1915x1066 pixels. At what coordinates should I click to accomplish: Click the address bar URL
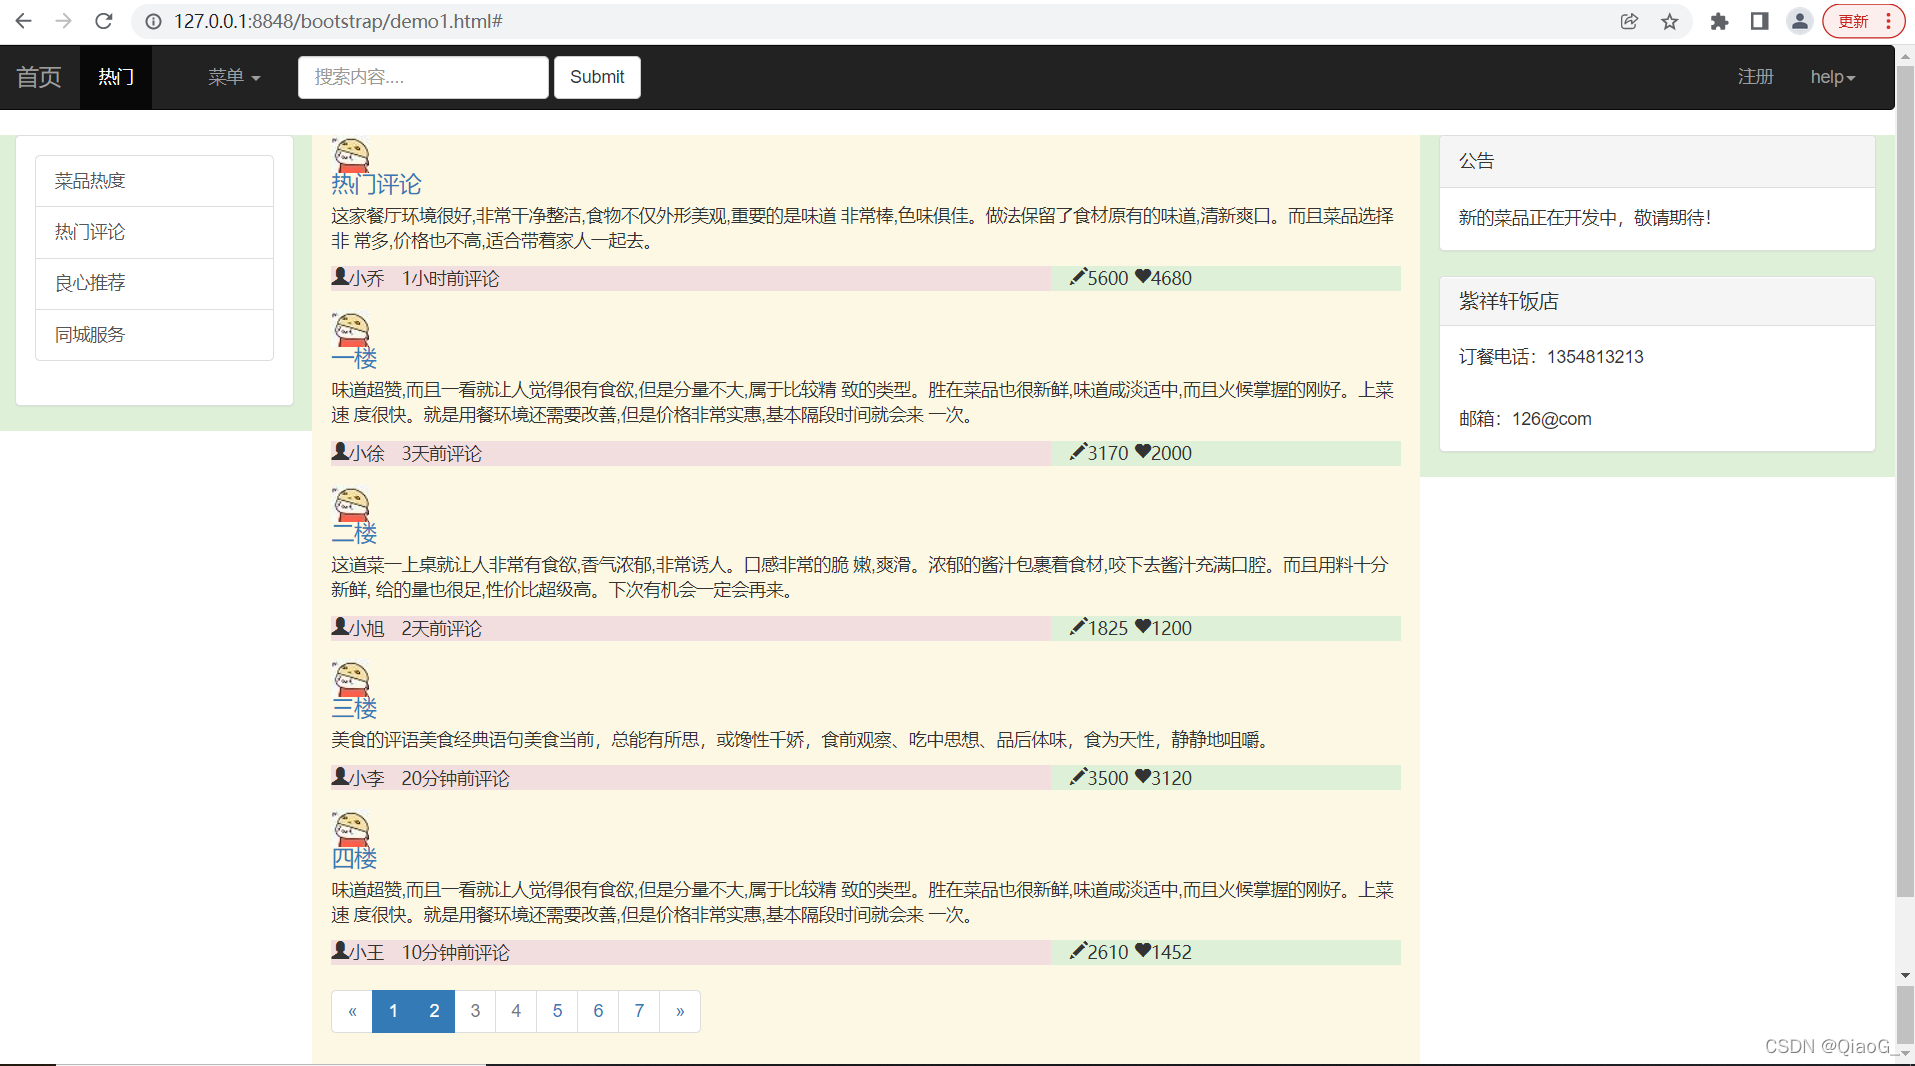point(338,21)
